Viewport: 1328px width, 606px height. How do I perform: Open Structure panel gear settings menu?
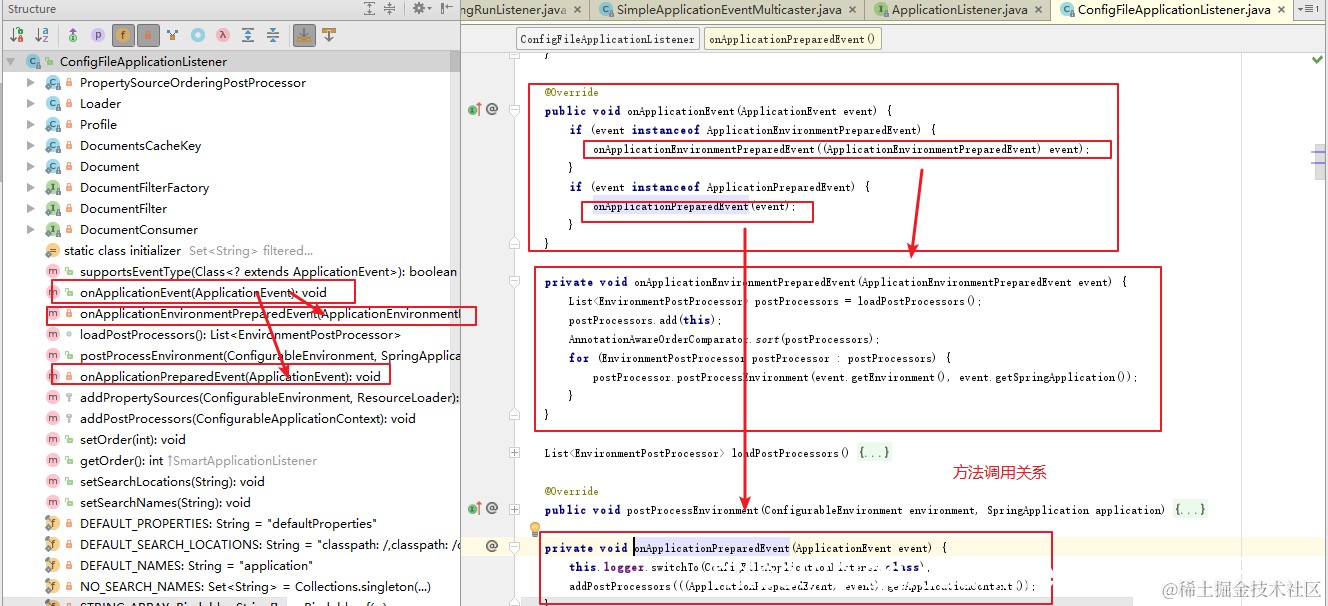point(420,9)
